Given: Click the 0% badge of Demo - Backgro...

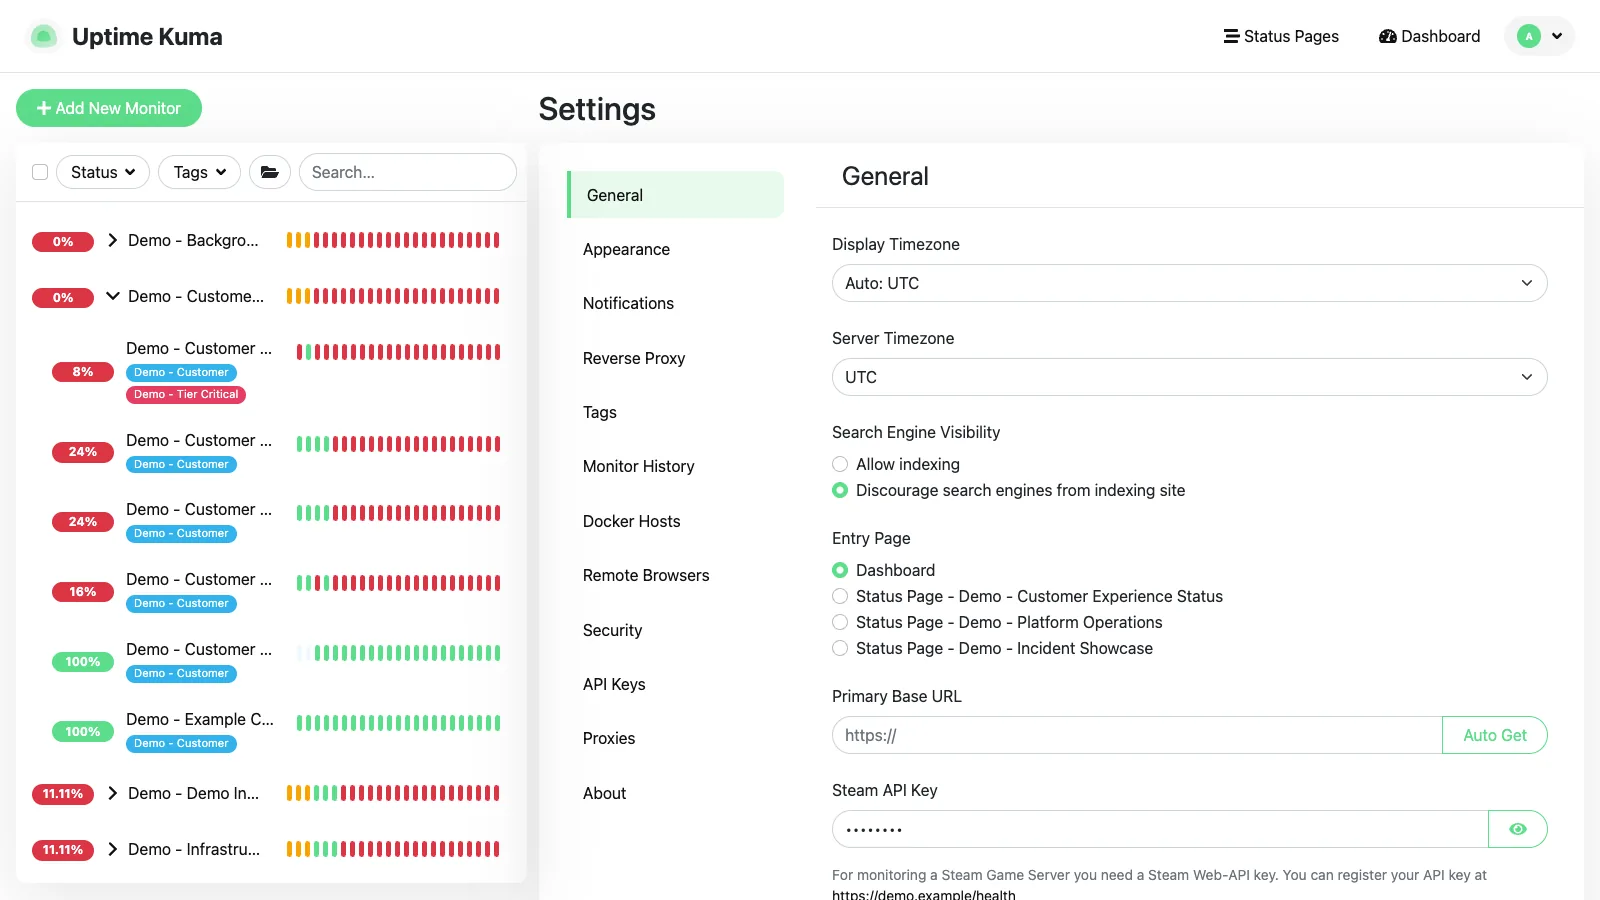Looking at the screenshot, I should [63, 242].
